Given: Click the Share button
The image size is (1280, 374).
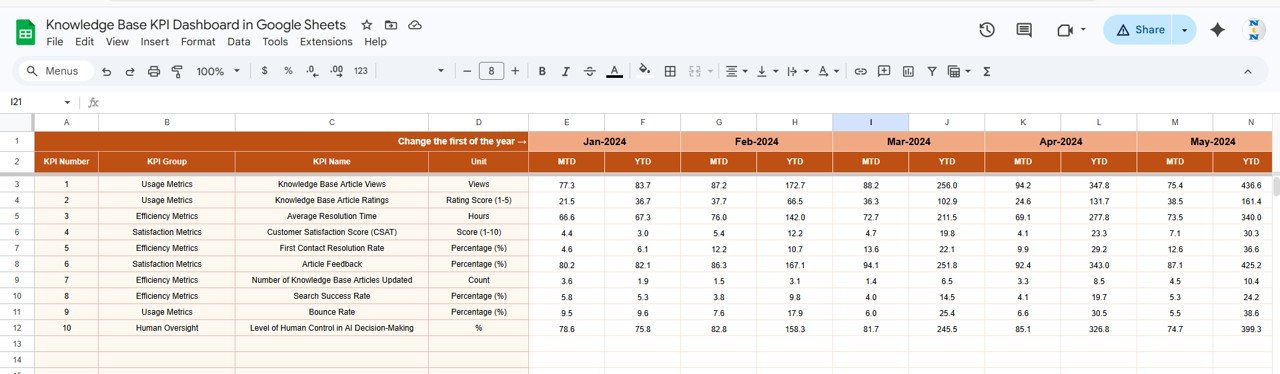Looking at the screenshot, I should tap(1139, 30).
